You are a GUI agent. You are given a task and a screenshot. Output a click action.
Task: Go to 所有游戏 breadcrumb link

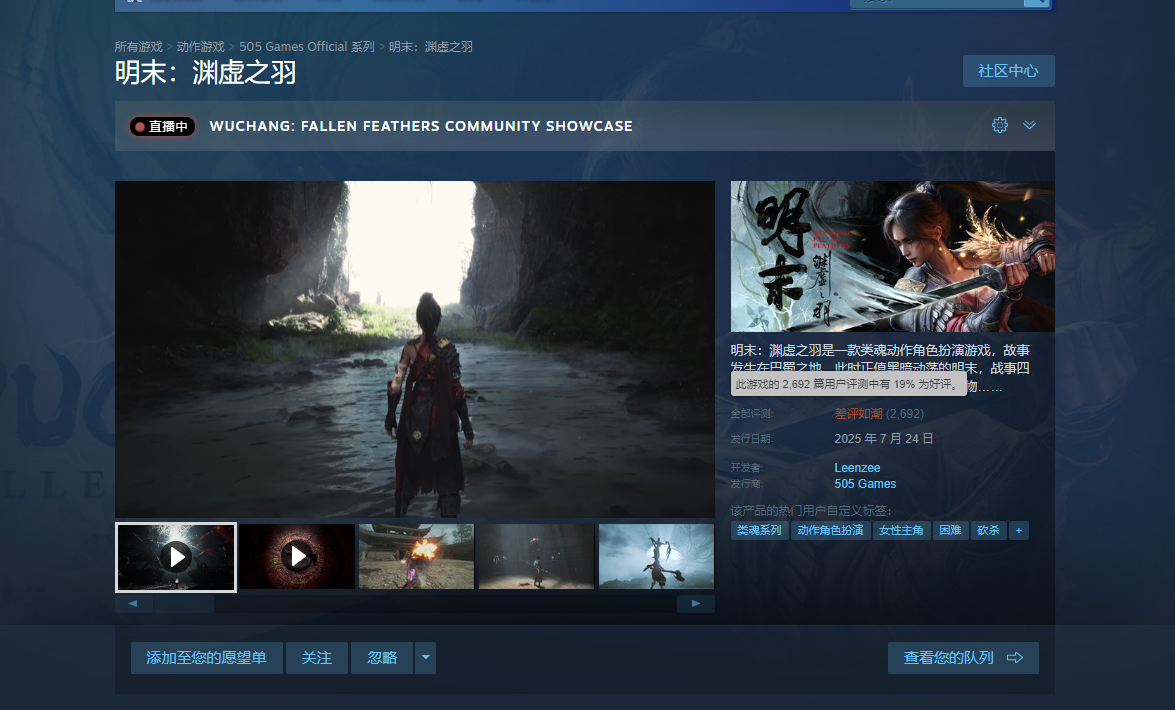pyautogui.click(x=139, y=46)
